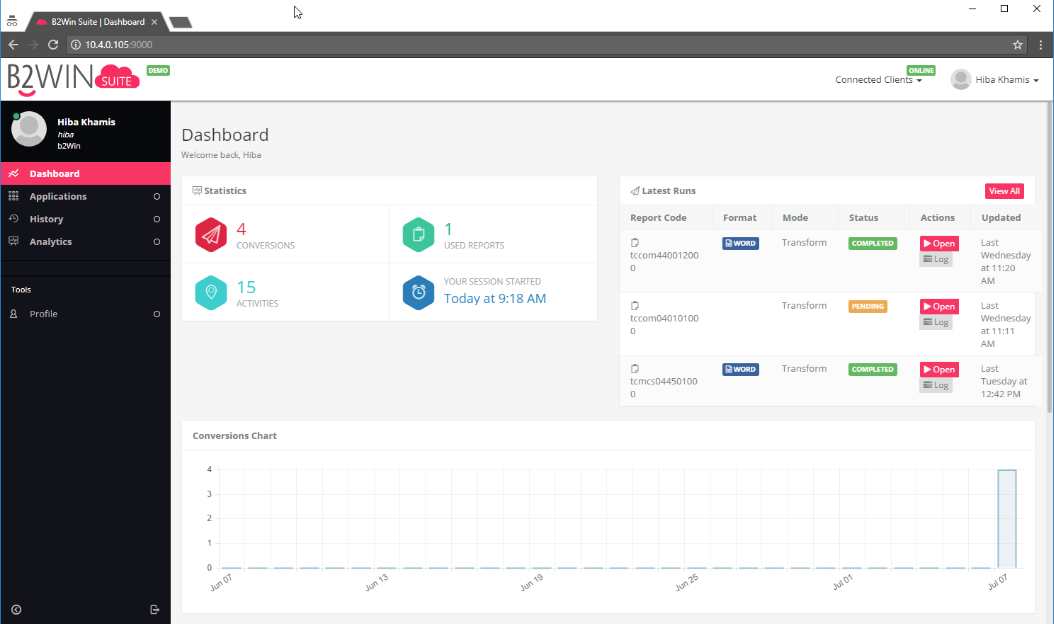Click report icon beside tcmcs044501000
Screen dimensions: 1054x624
click(x=635, y=368)
